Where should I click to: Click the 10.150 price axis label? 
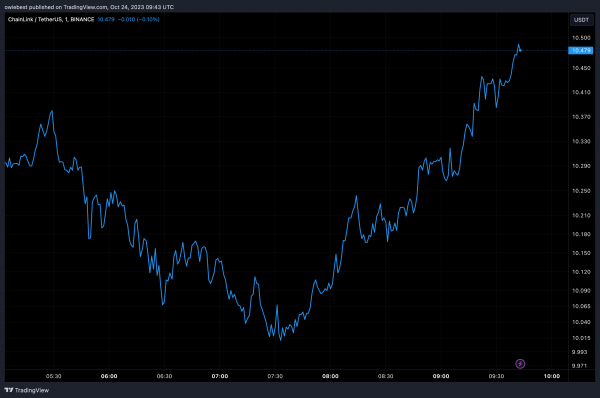point(581,253)
